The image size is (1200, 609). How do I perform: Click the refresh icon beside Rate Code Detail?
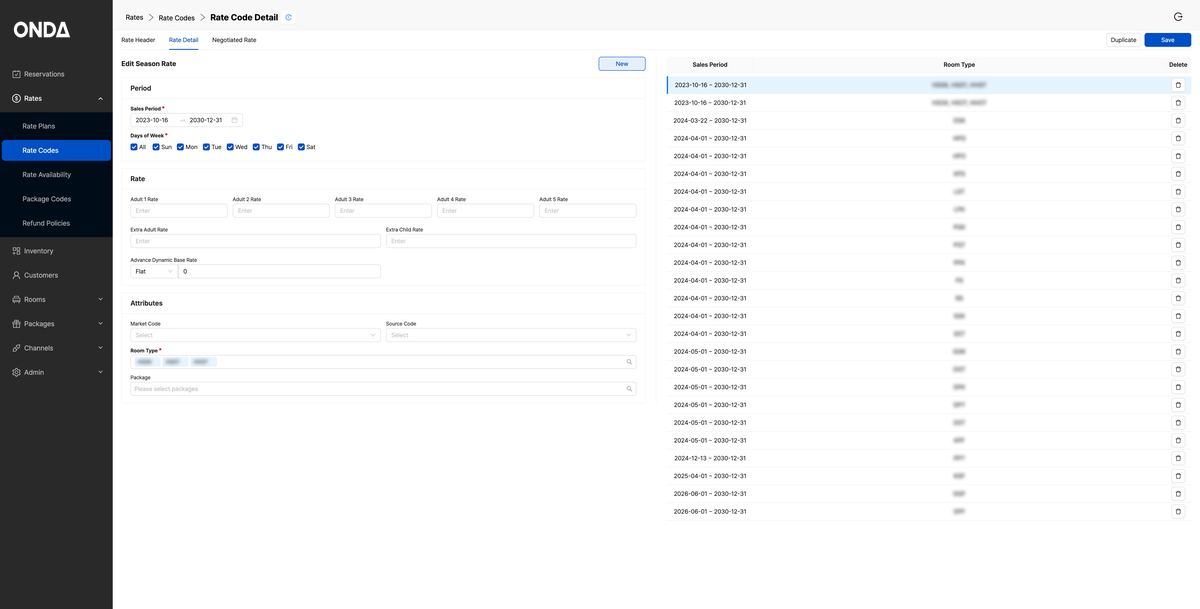pyautogui.click(x=289, y=17)
